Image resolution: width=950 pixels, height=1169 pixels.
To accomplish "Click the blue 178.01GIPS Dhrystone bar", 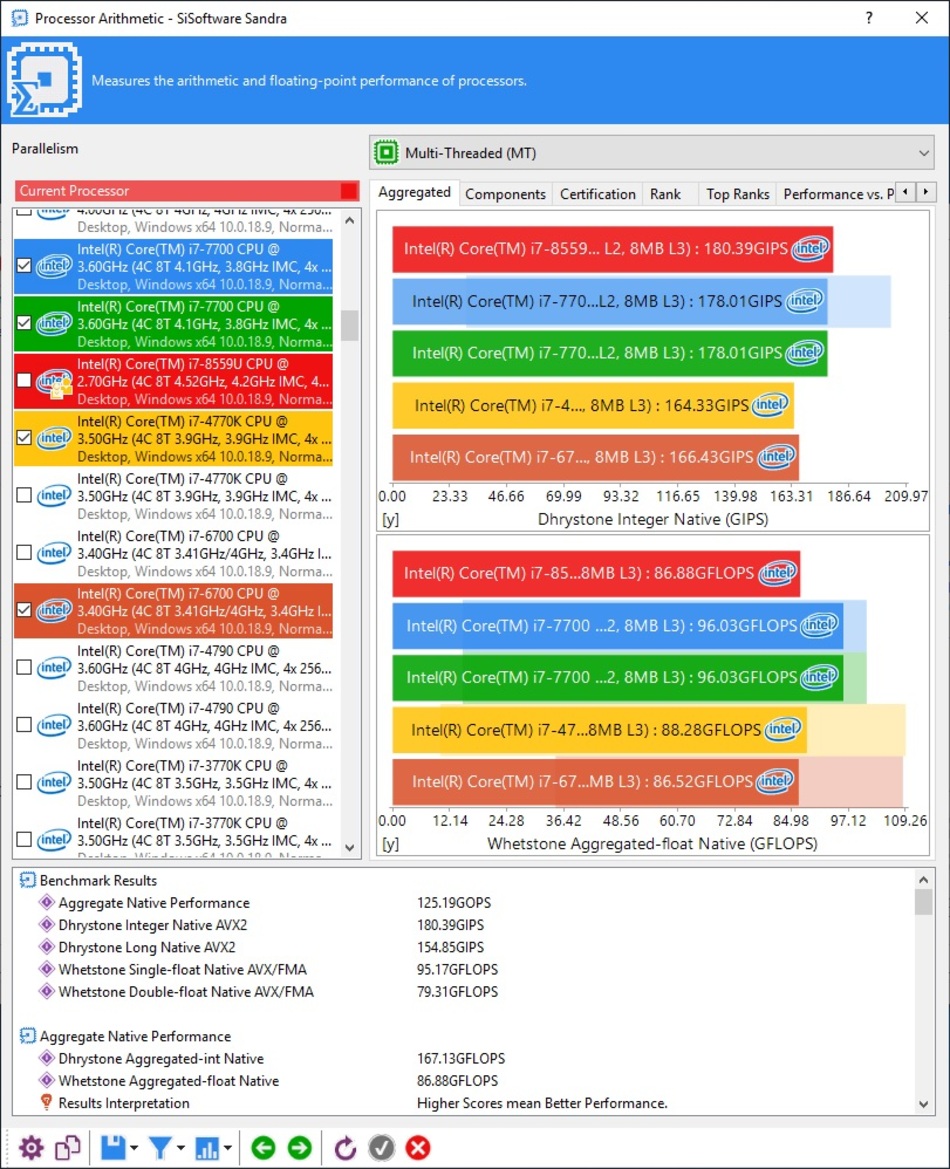I will (609, 301).
